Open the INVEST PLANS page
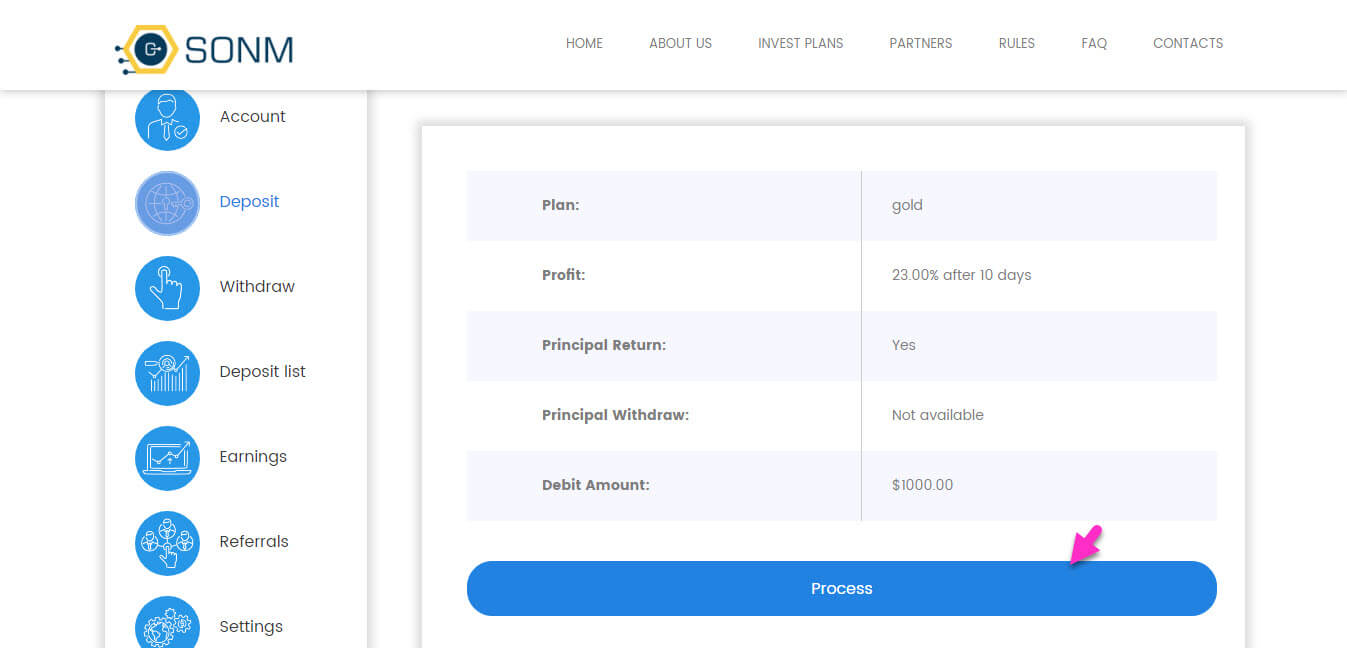 pos(800,43)
